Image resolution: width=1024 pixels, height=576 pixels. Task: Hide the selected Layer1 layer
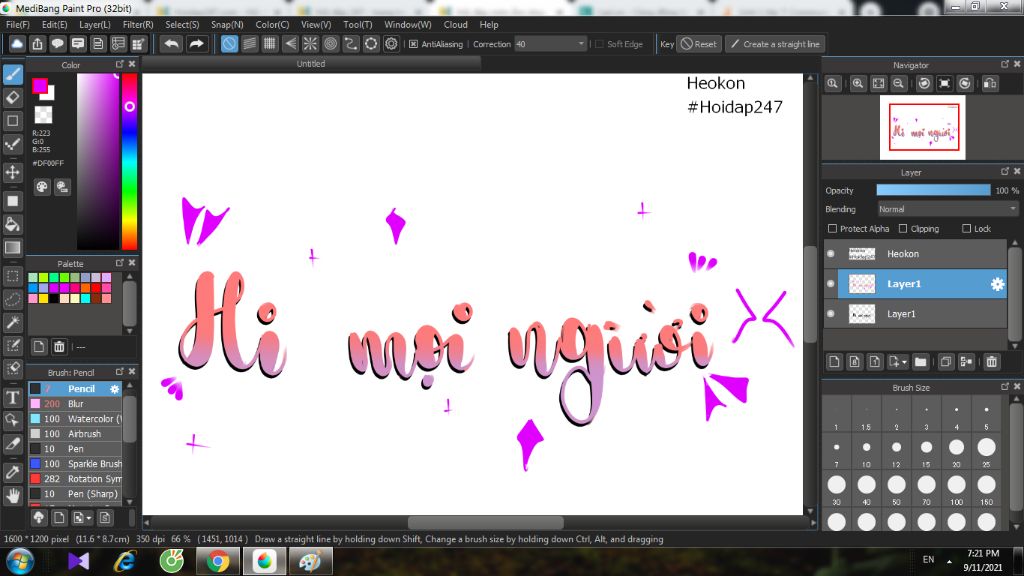tap(831, 283)
